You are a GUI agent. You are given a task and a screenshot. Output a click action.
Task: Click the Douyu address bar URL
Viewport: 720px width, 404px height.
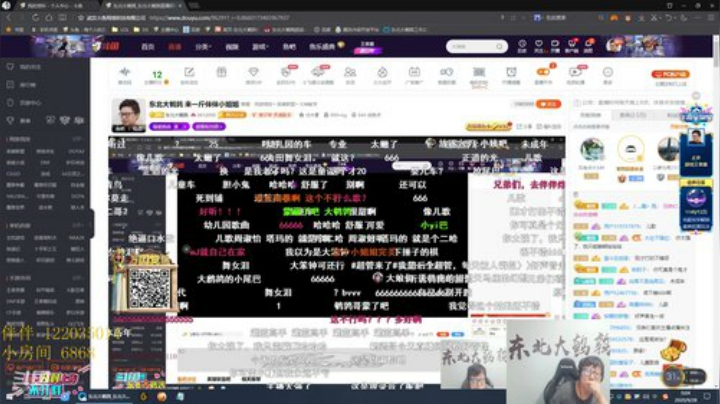(219, 18)
